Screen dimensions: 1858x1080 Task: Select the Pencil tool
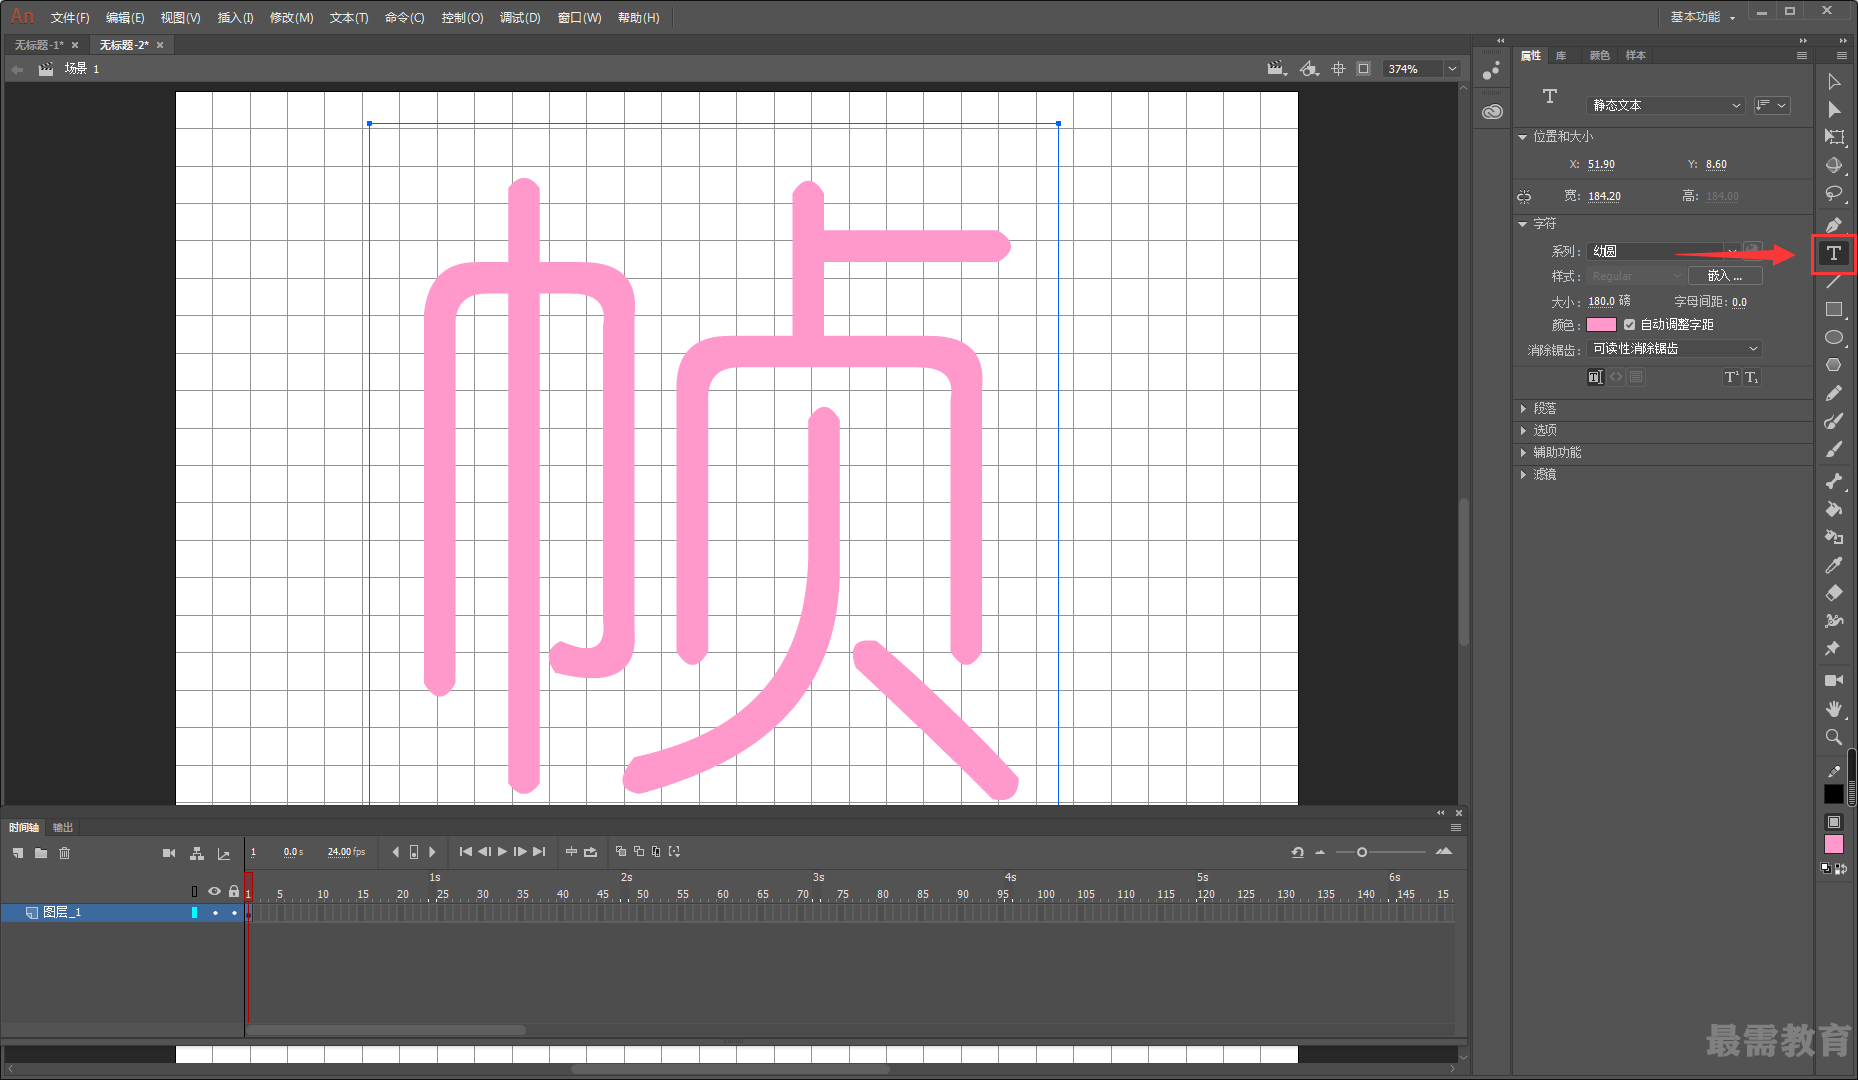point(1834,394)
